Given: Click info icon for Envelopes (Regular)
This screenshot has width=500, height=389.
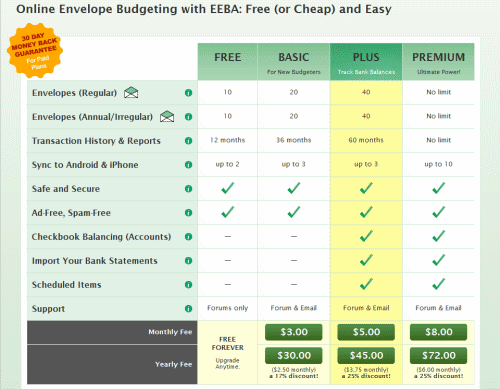Looking at the screenshot, I should (x=188, y=93).
